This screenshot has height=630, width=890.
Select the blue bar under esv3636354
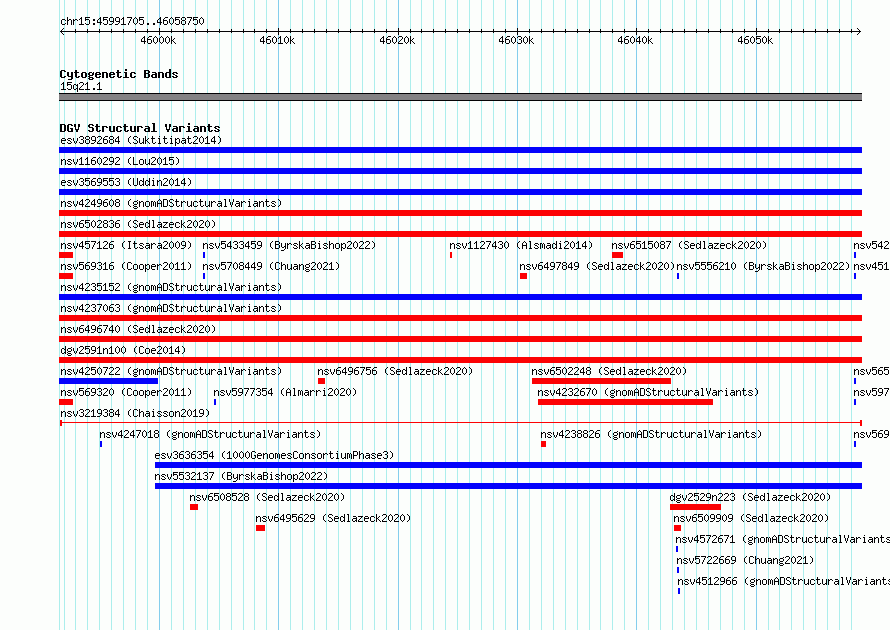(509, 465)
